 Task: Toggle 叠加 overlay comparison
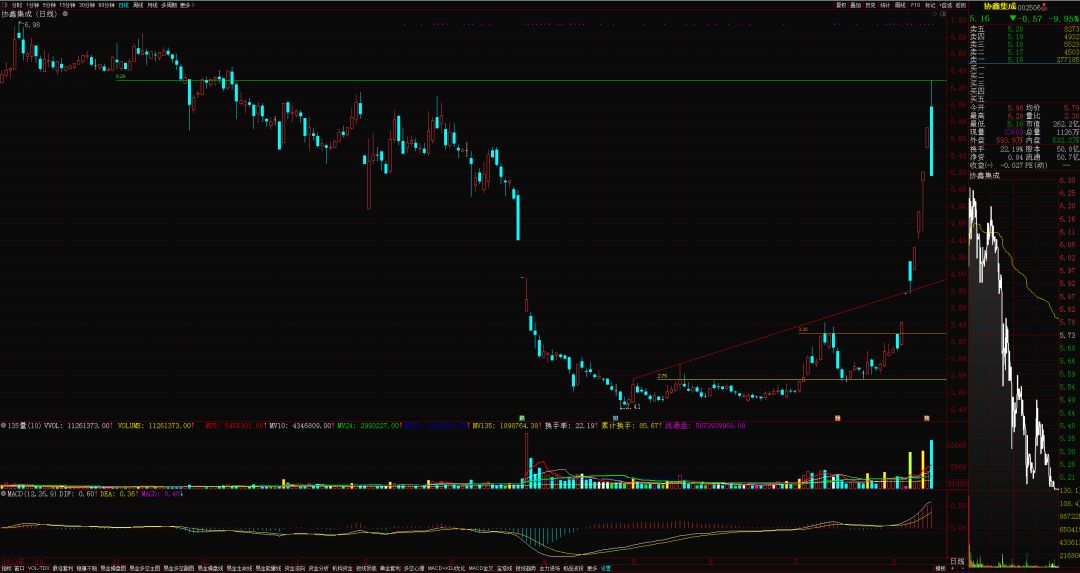pyautogui.click(x=855, y=5)
